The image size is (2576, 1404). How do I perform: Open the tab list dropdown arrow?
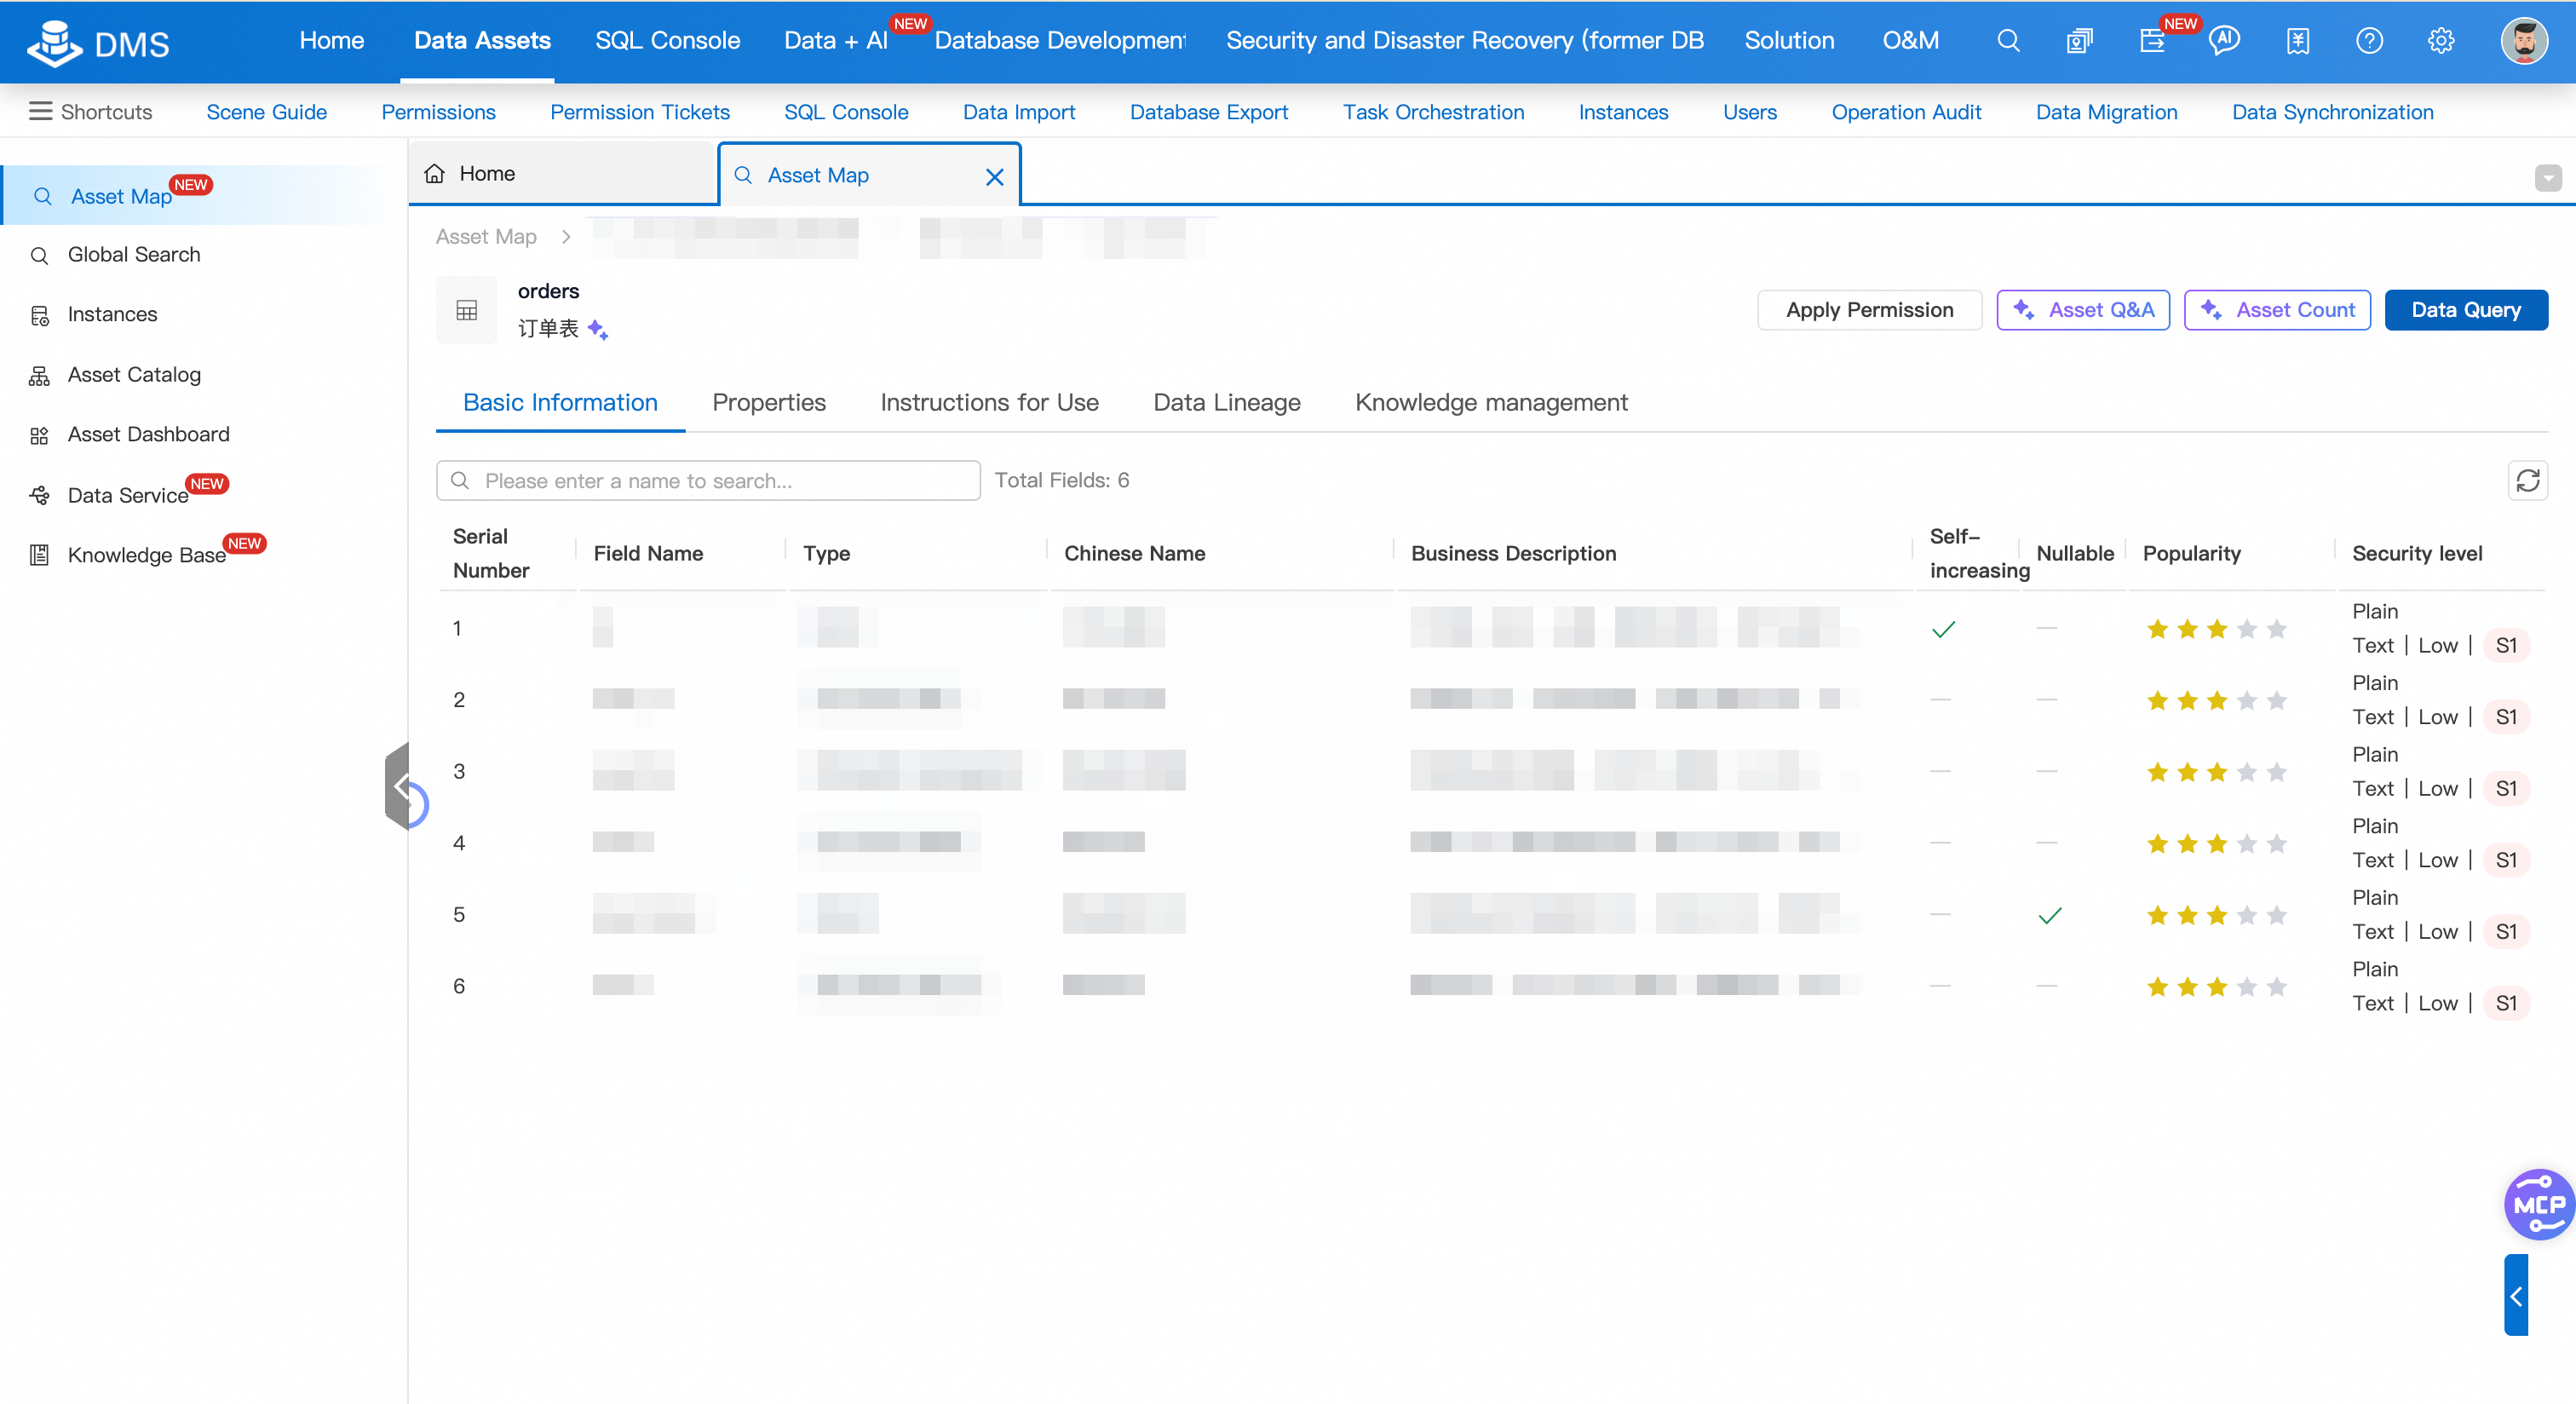(2547, 178)
